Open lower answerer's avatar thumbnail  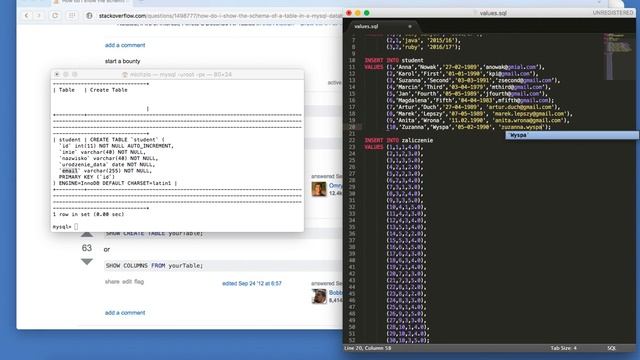click(x=319, y=296)
